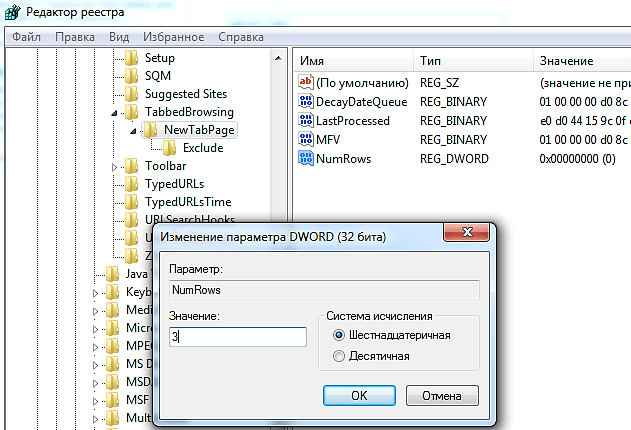Select the Exclude folder icon
The image size is (631, 430).
(170, 148)
